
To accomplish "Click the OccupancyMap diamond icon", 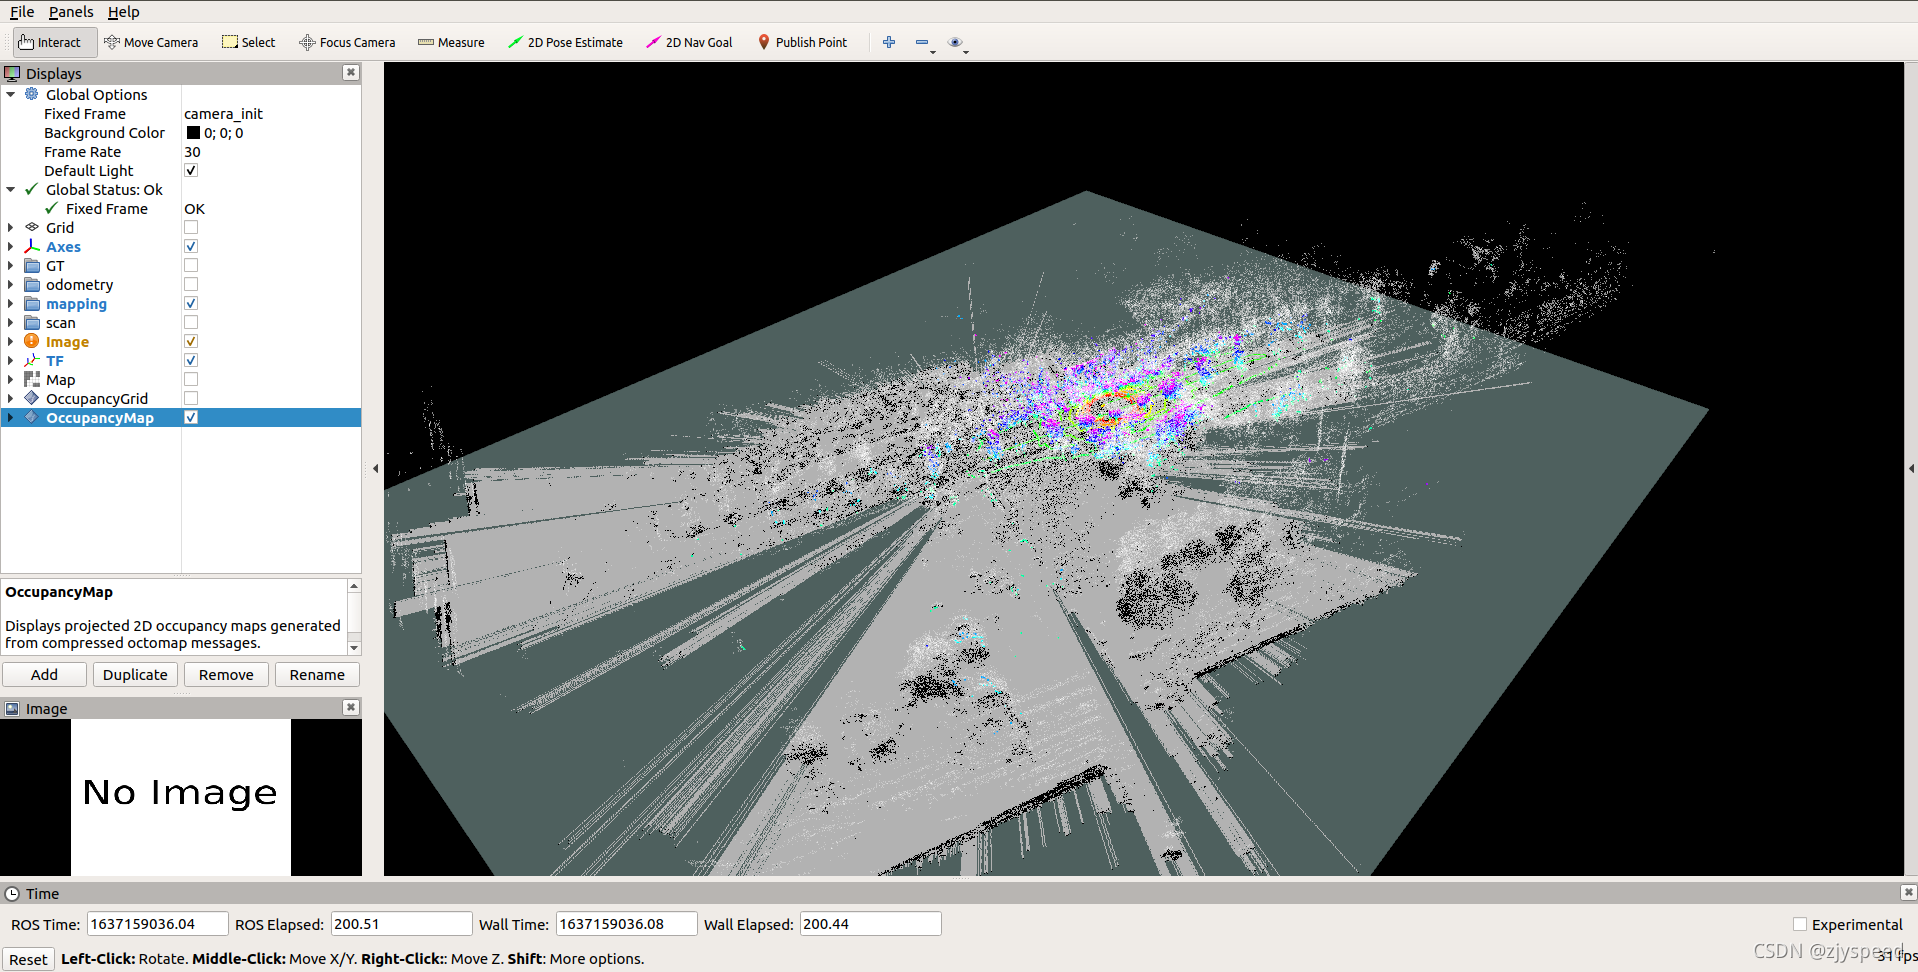I will pyautogui.click(x=32, y=417).
